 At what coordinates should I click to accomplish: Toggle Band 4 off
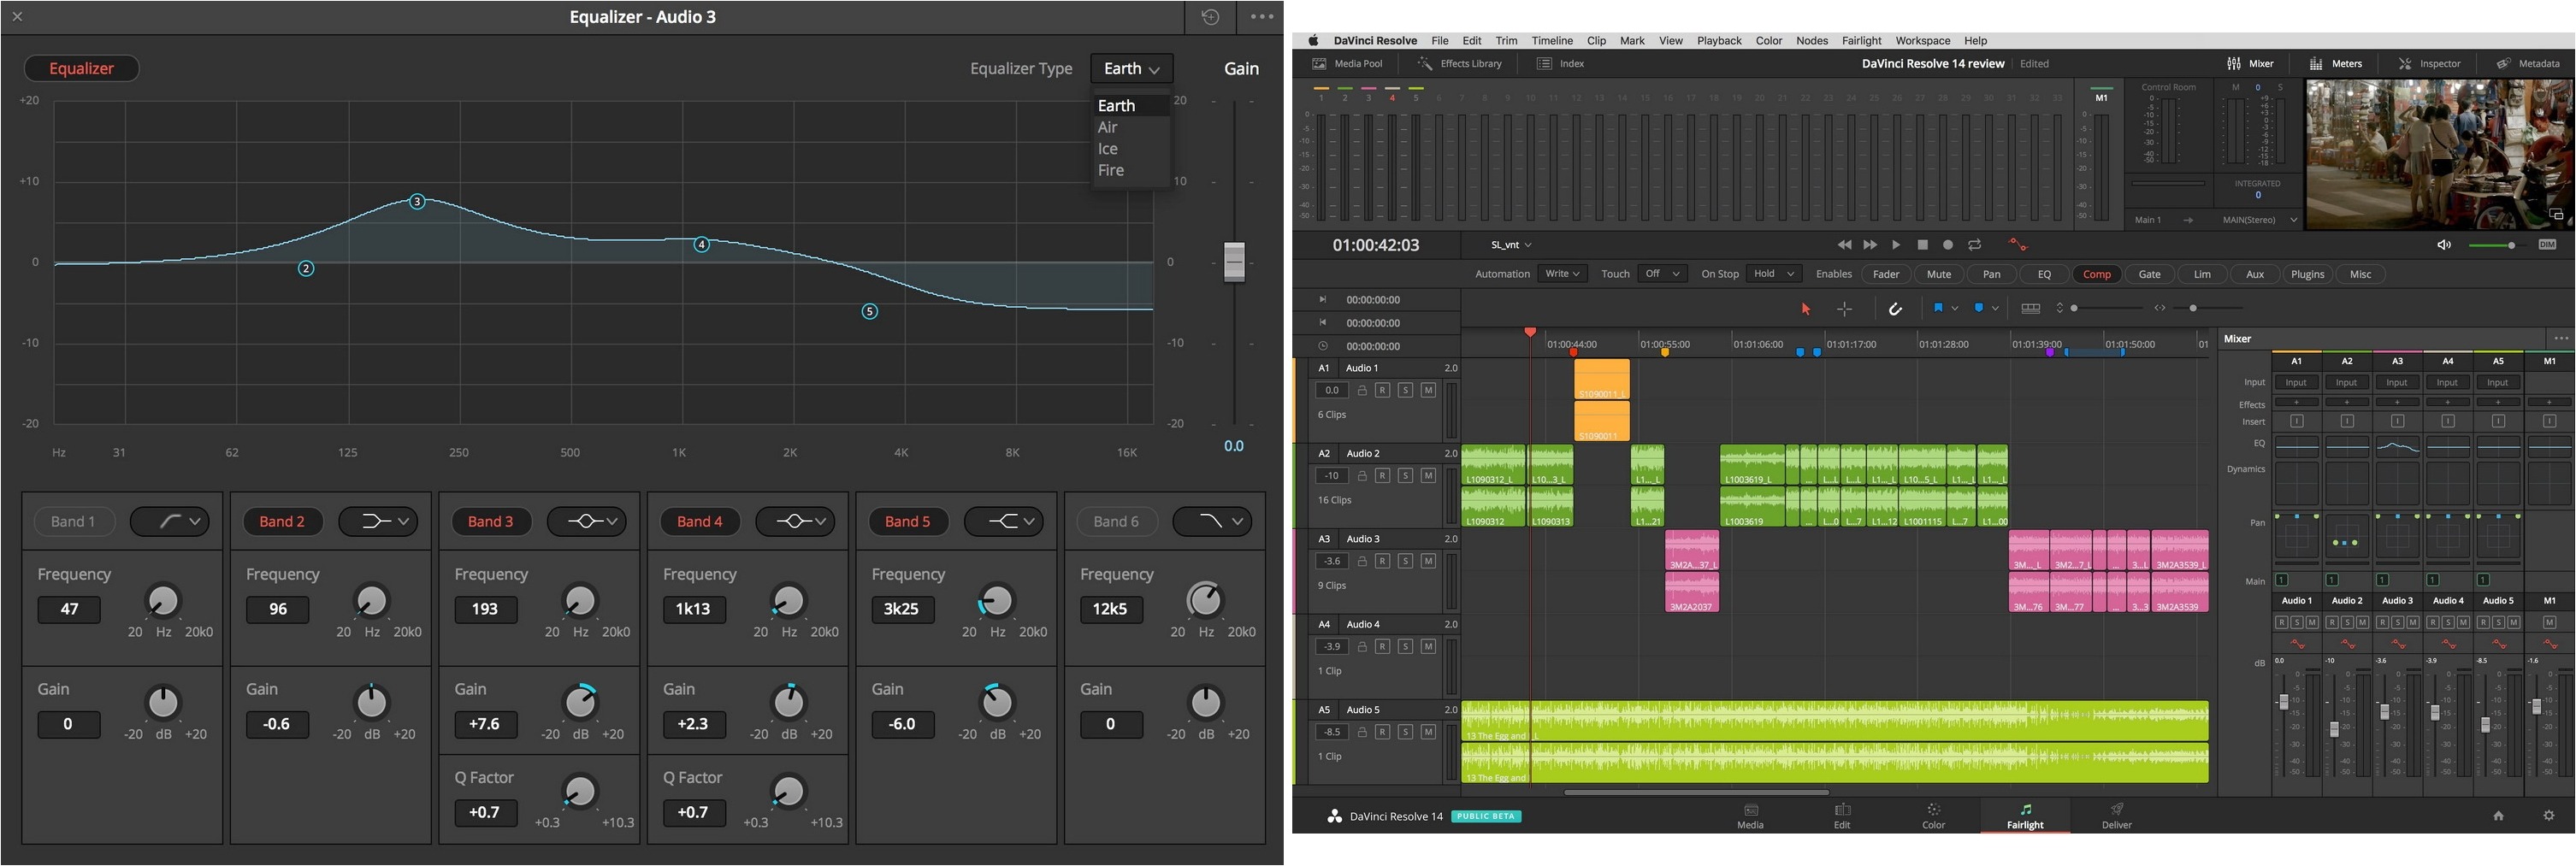(699, 521)
